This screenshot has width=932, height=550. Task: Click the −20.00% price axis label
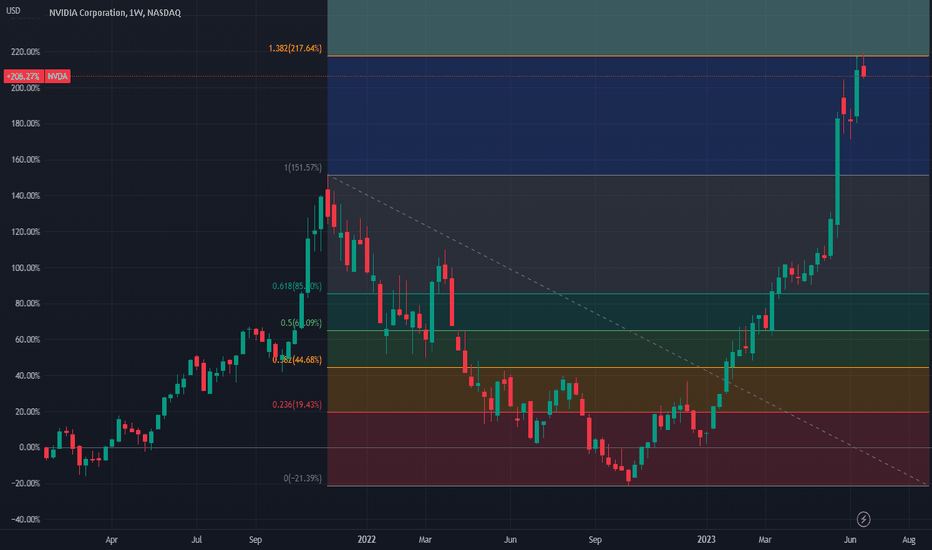coord(26,483)
